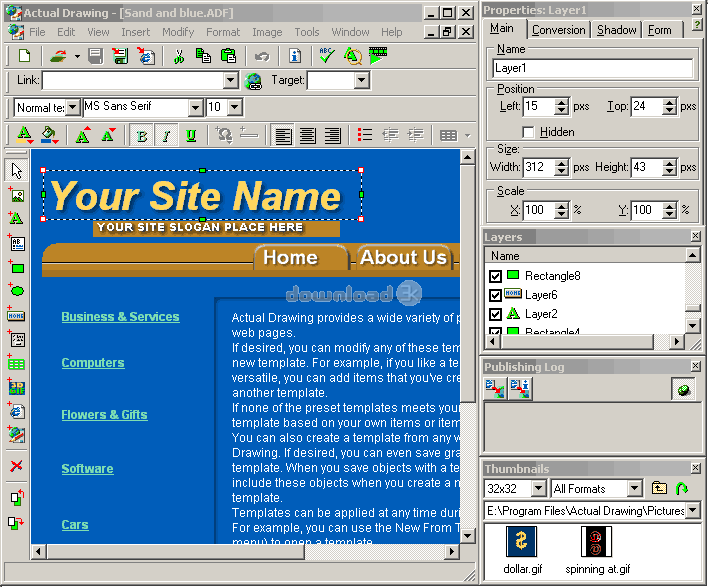Click the Business & Services link
The image size is (708, 587).
coord(120,317)
